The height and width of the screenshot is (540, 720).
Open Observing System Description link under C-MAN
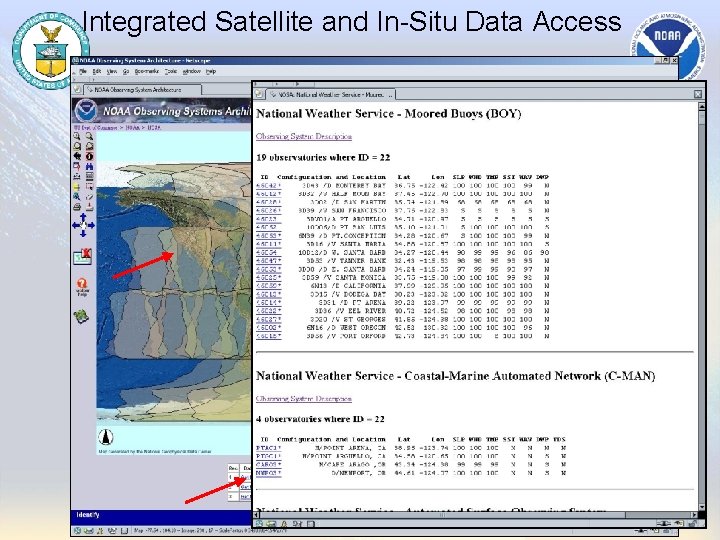304,399
